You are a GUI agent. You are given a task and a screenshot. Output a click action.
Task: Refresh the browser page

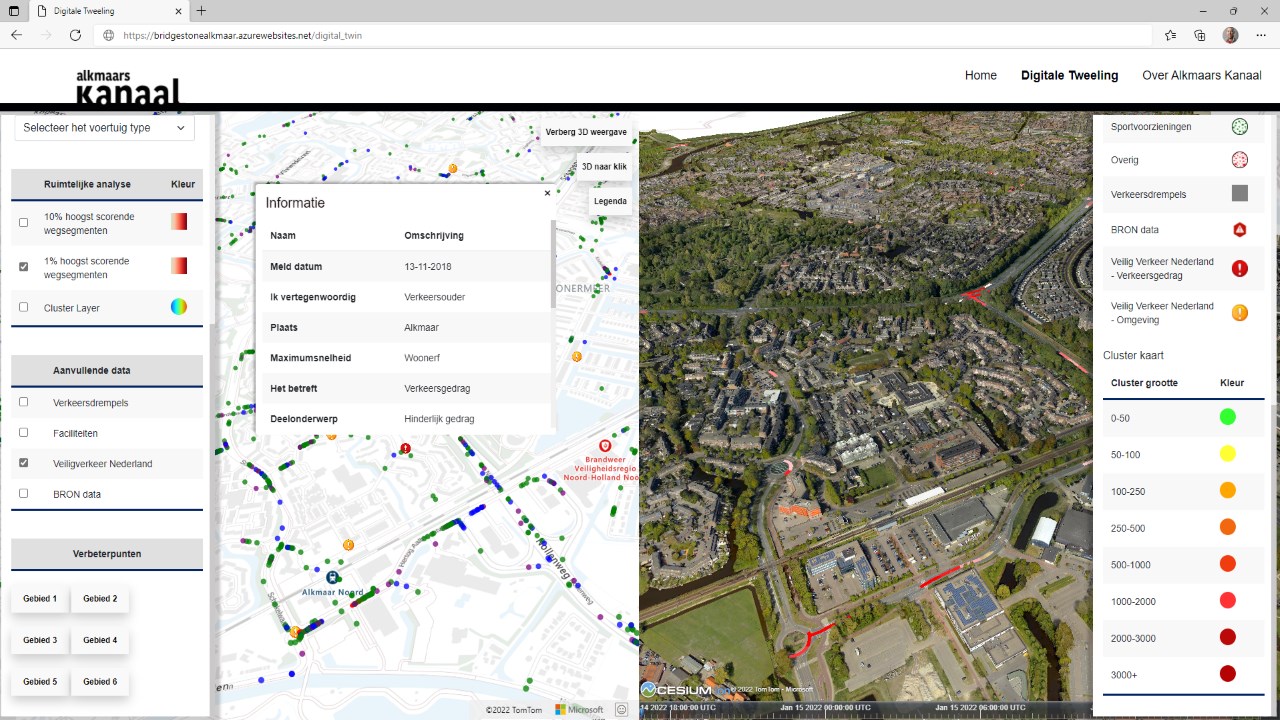[x=75, y=35]
